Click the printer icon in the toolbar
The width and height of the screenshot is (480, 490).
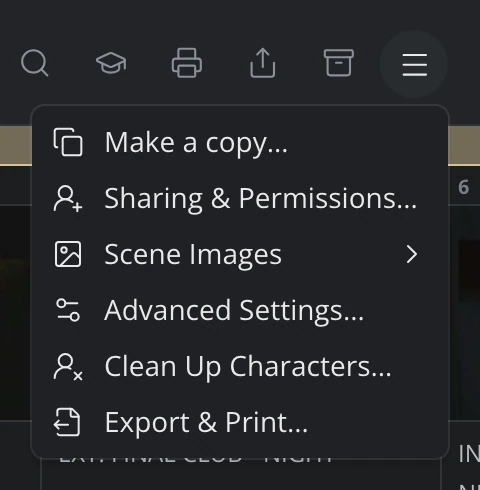click(x=187, y=63)
